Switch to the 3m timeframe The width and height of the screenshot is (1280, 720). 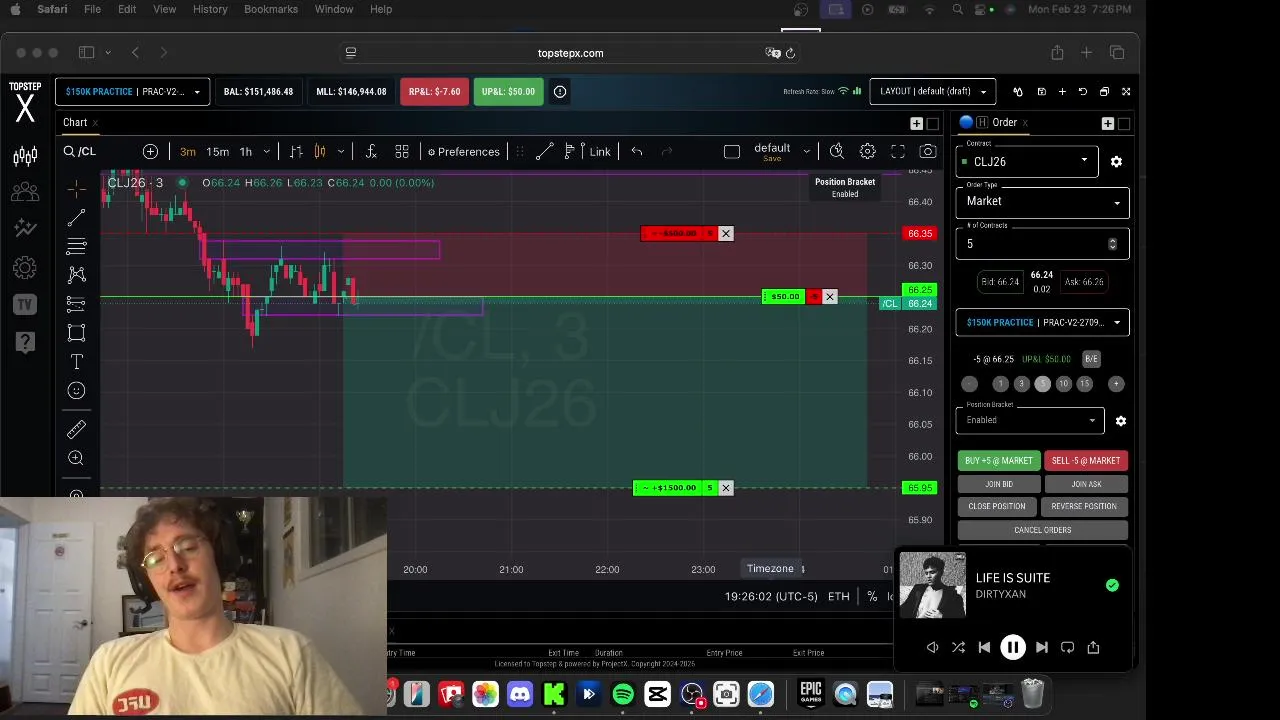(188, 152)
